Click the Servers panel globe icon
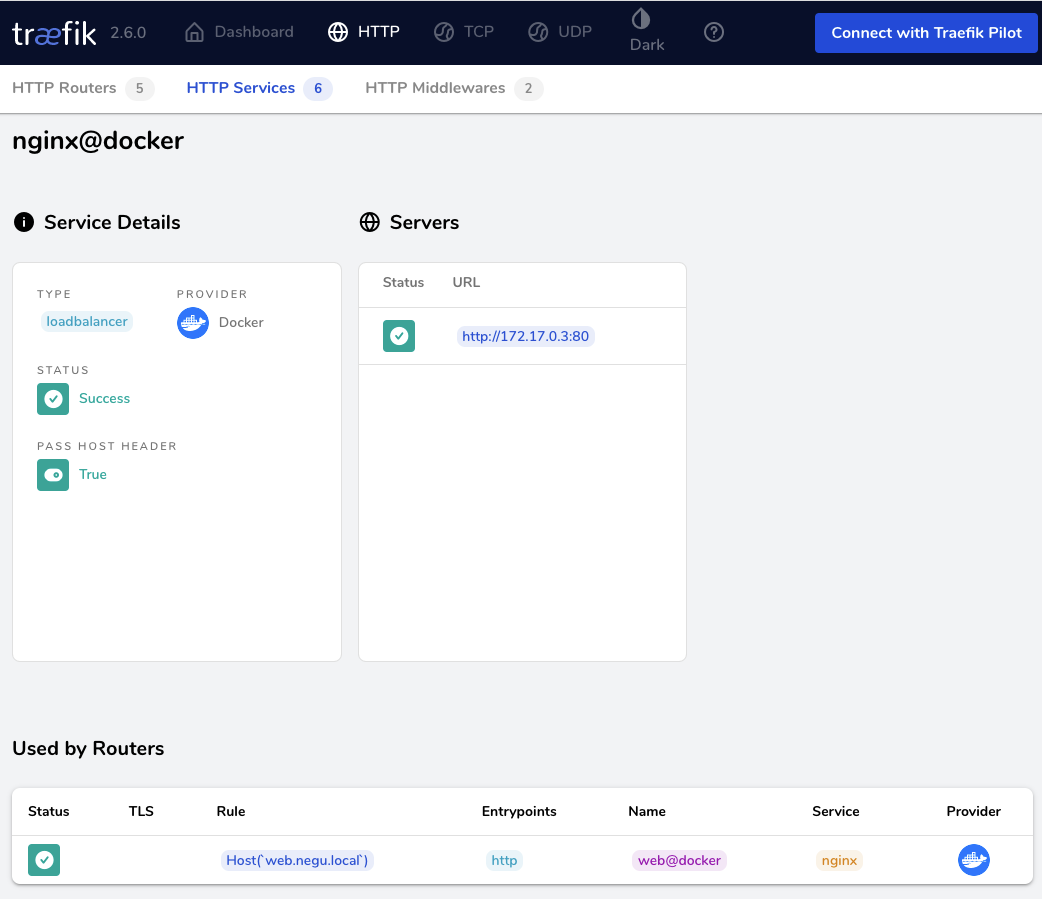The image size is (1042, 899). pos(371,222)
